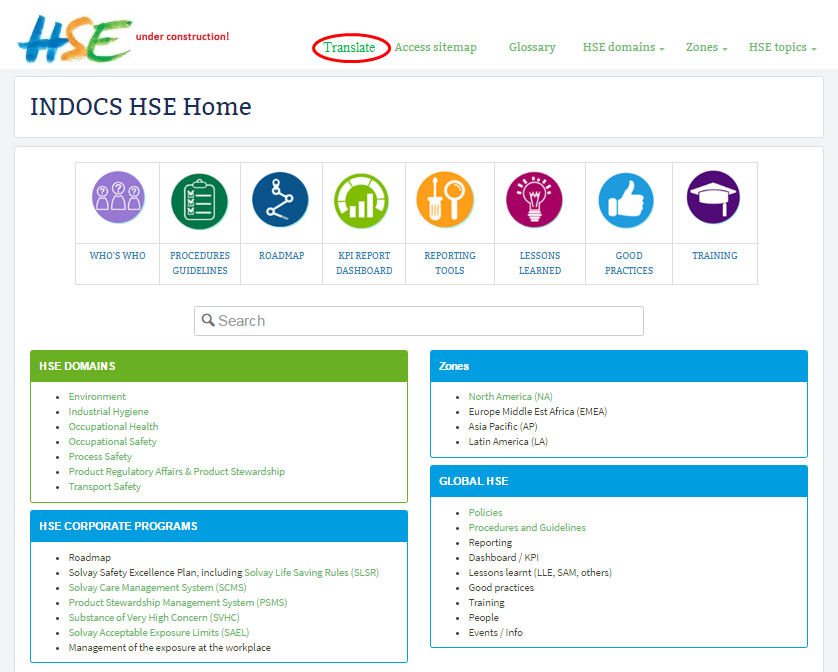Screen dimensions: 838x672
Task: Follow the North America (NA) link
Action: tap(510, 397)
